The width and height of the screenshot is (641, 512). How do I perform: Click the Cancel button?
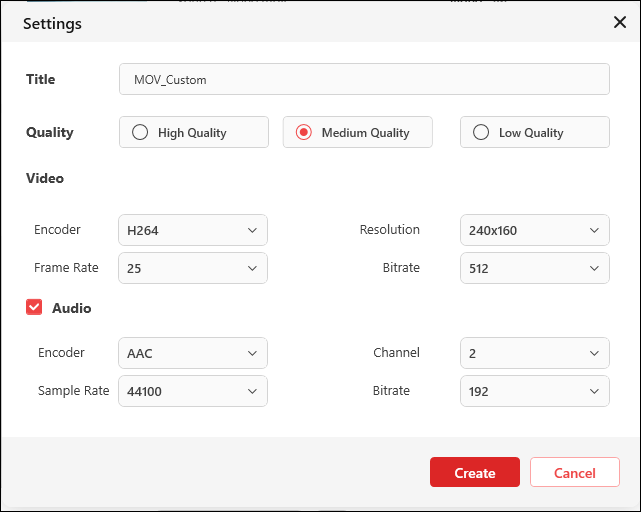point(575,473)
